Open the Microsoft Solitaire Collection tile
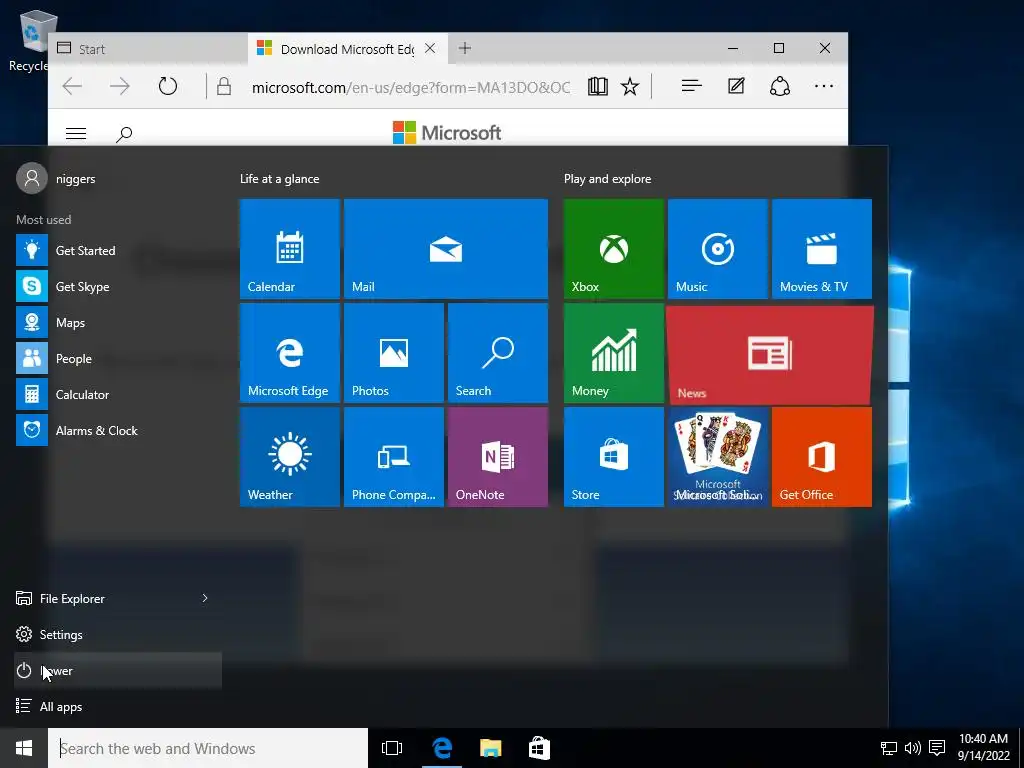This screenshot has width=1024, height=768. 718,456
